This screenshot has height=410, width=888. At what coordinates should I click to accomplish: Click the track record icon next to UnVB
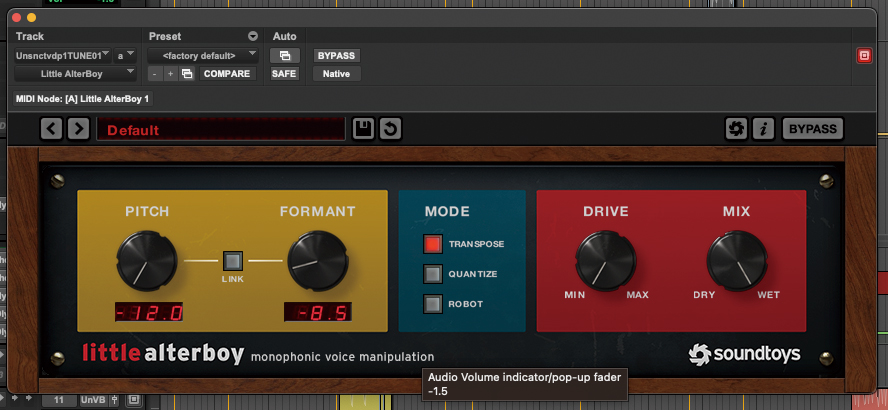point(133,400)
